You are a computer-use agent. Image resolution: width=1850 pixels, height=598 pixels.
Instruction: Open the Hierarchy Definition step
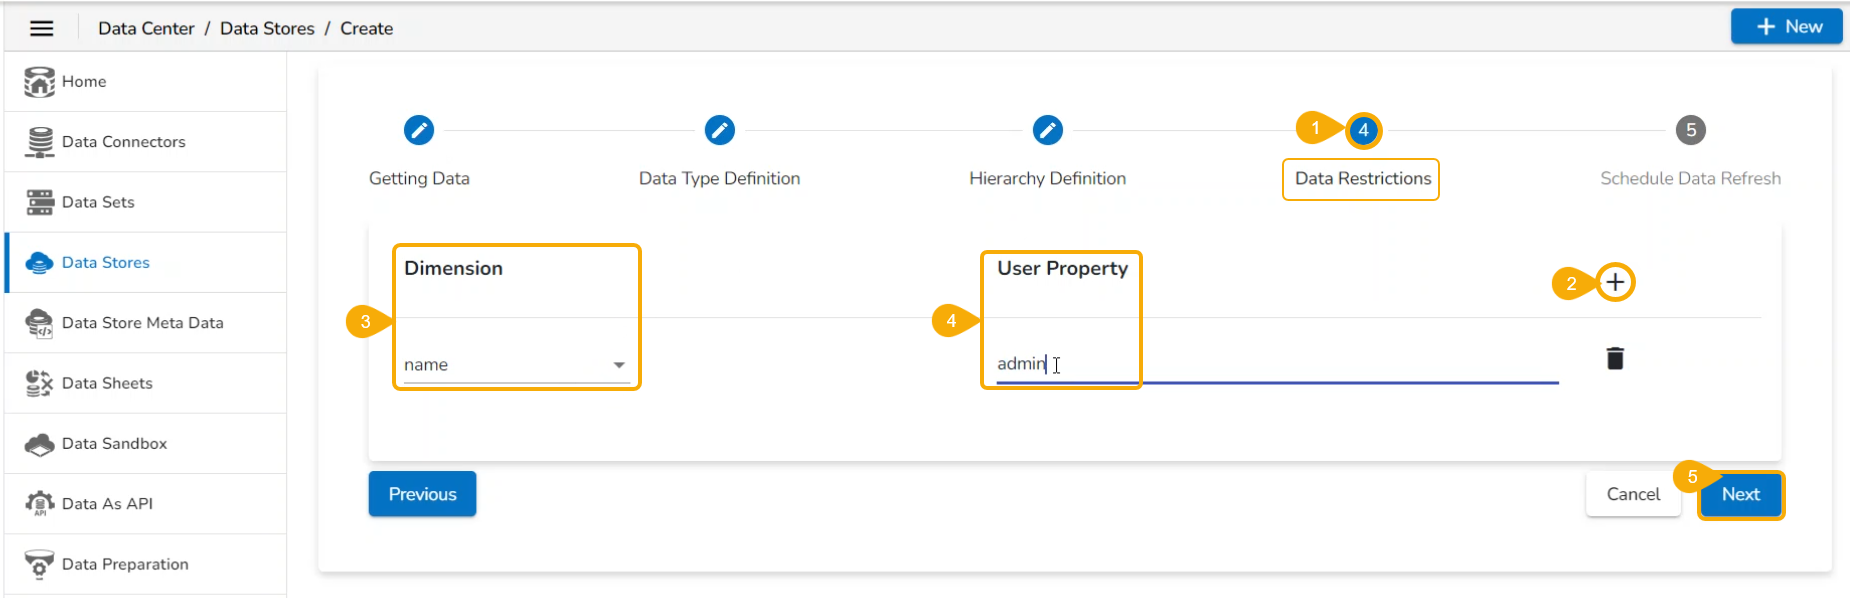click(1048, 130)
